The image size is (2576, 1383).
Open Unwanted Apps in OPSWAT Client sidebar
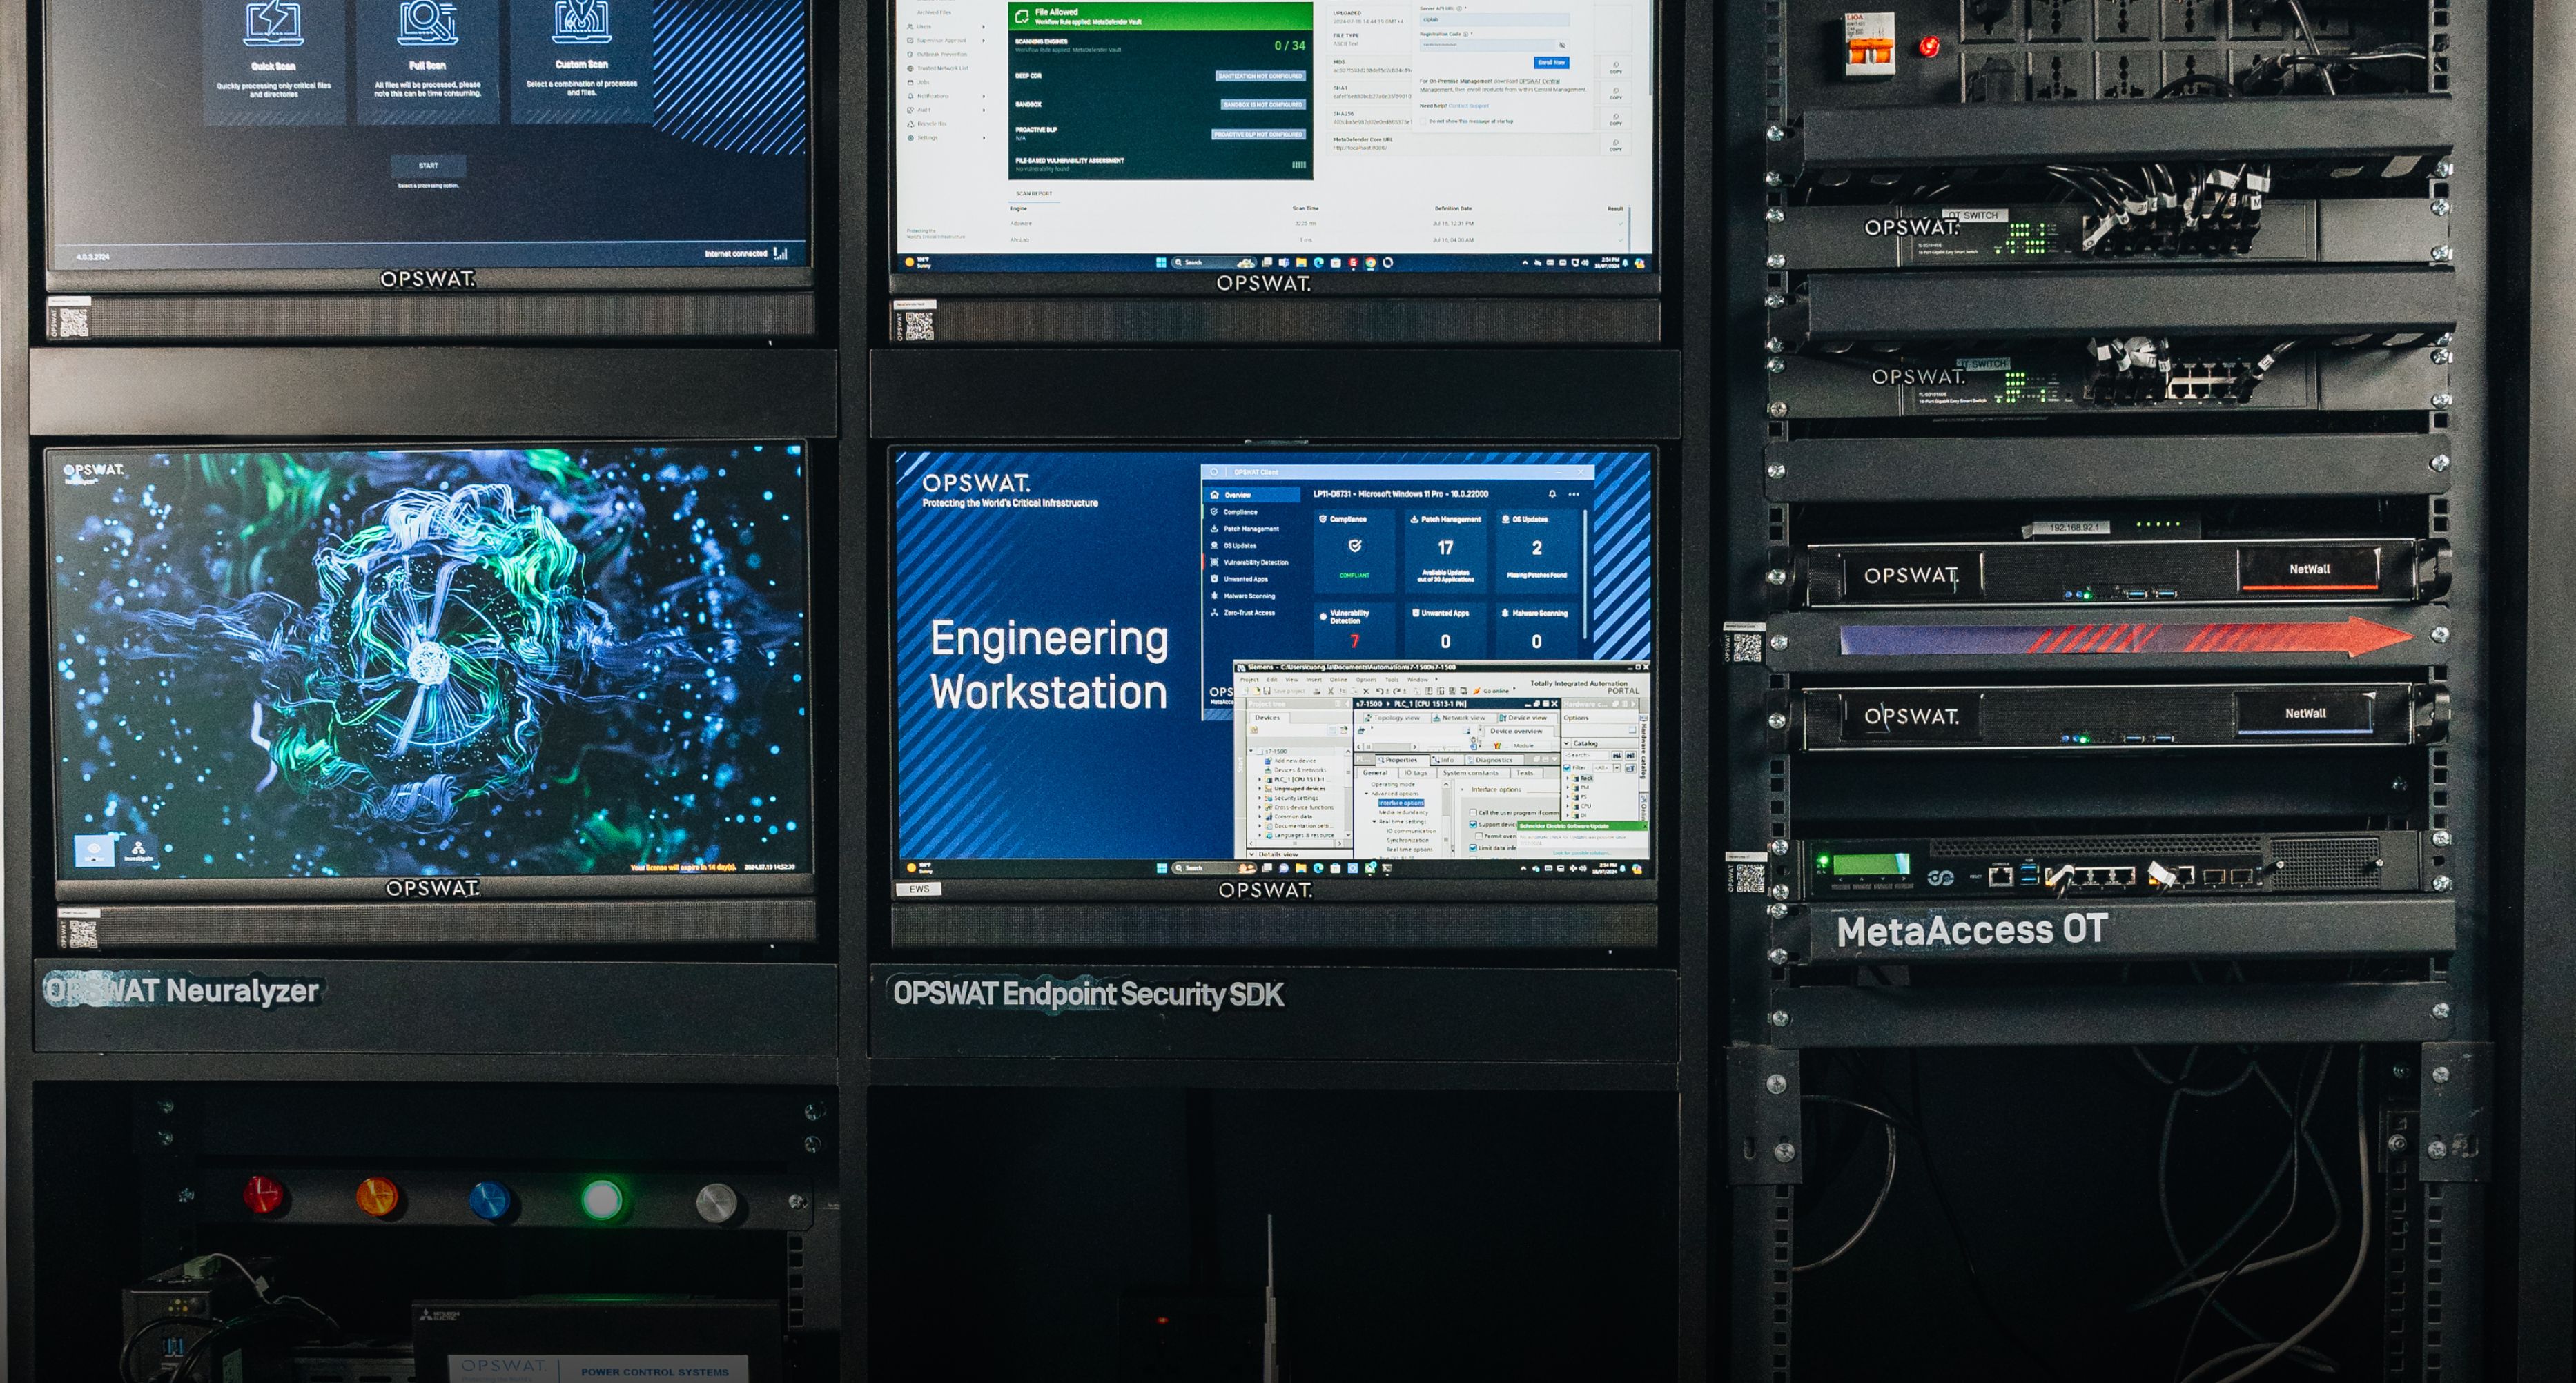point(1252,580)
